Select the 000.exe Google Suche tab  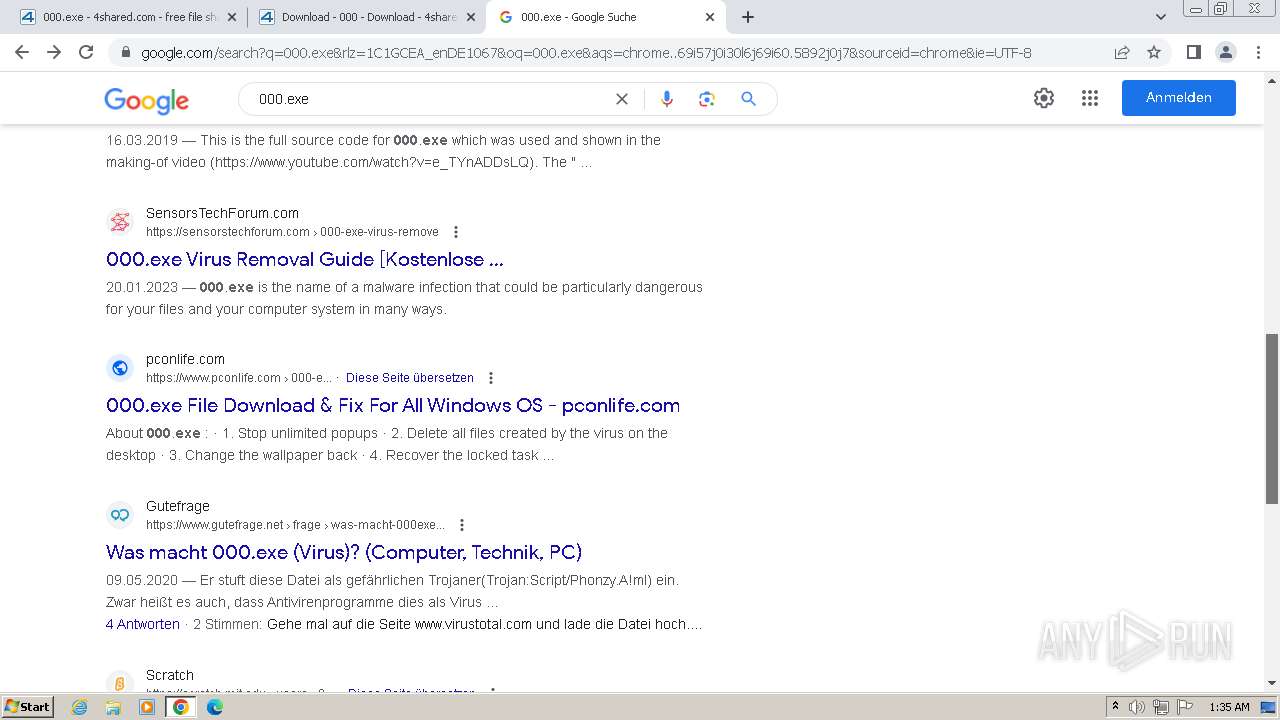click(606, 17)
